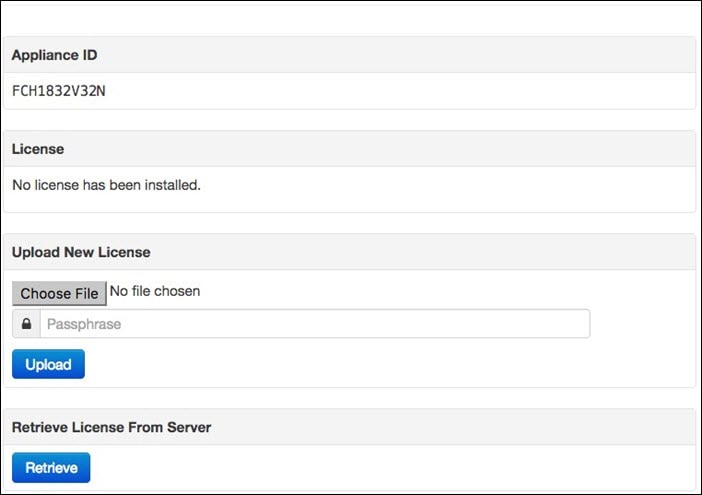This screenshot has width=702, height=495.
Task: Retrieve the license from the server
Action: tap(51, 467)
